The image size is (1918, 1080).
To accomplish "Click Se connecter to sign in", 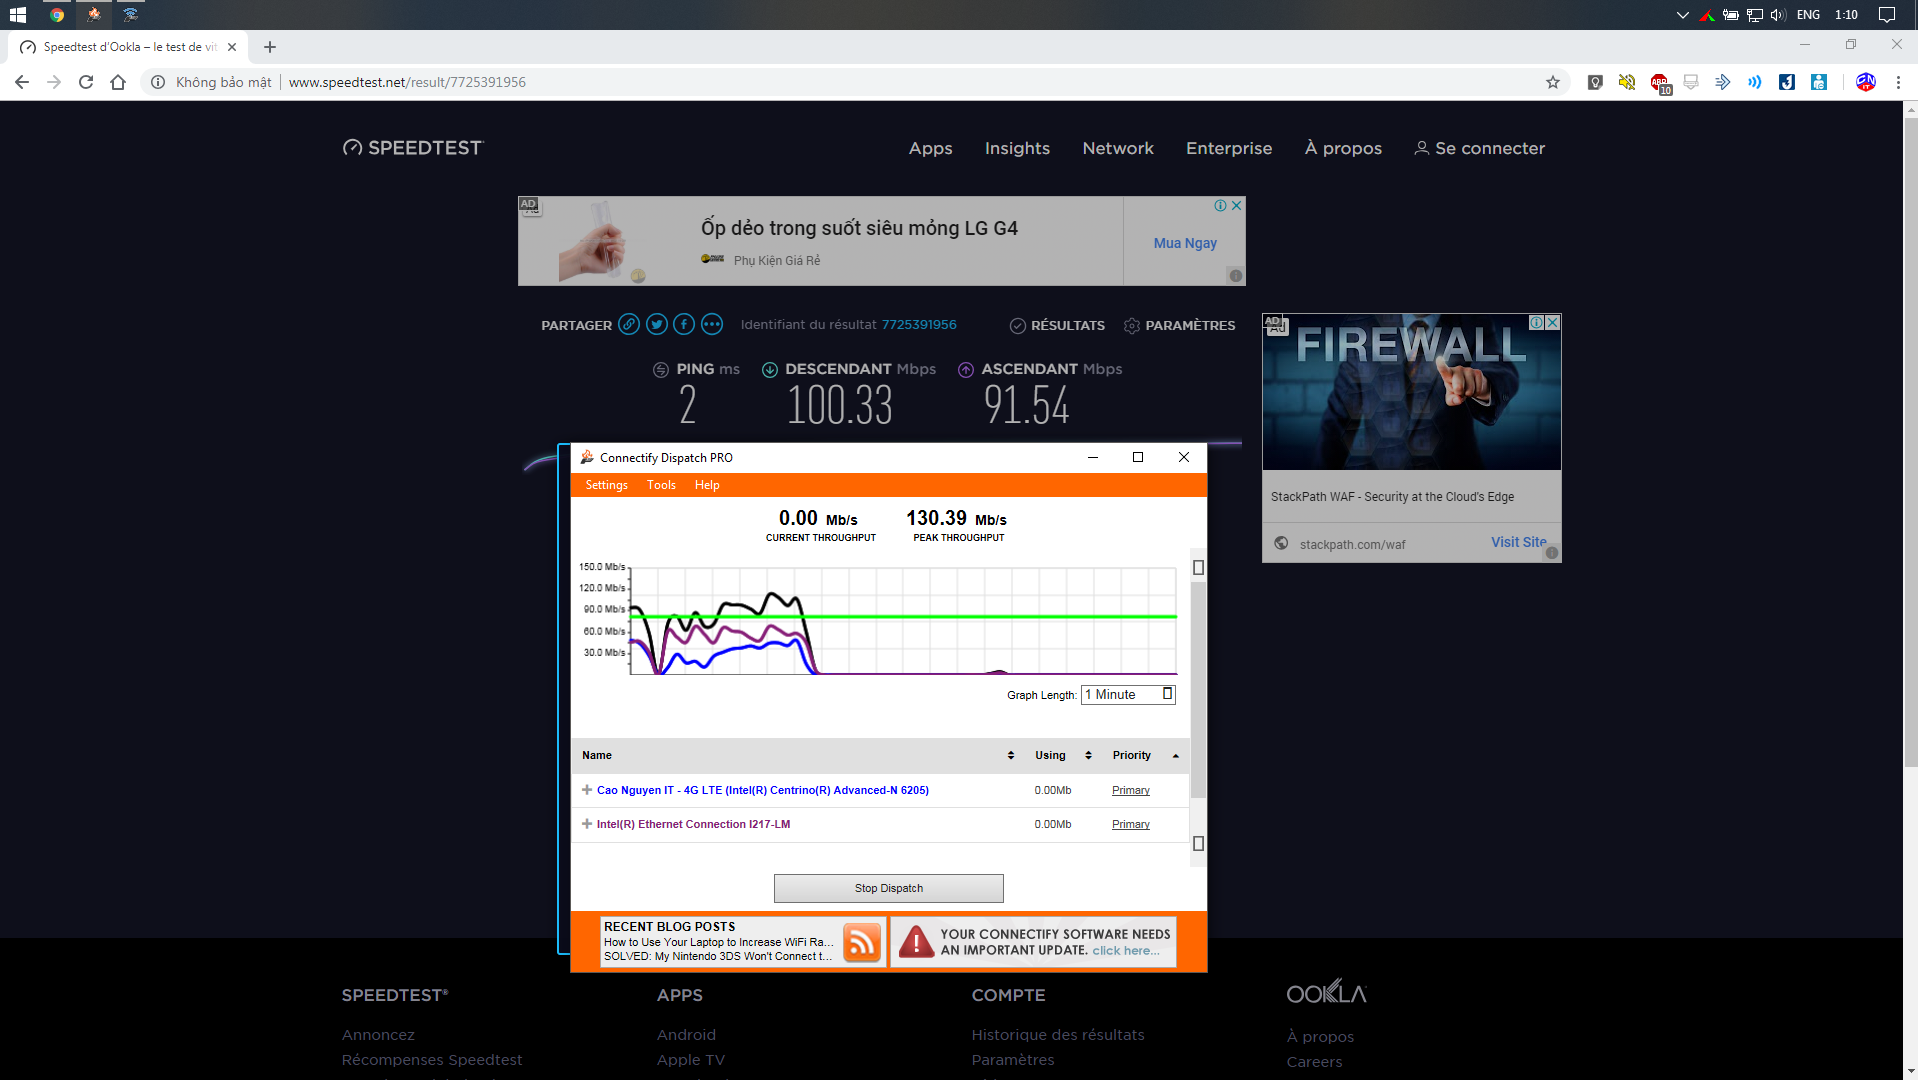I will coord(1479,148).
